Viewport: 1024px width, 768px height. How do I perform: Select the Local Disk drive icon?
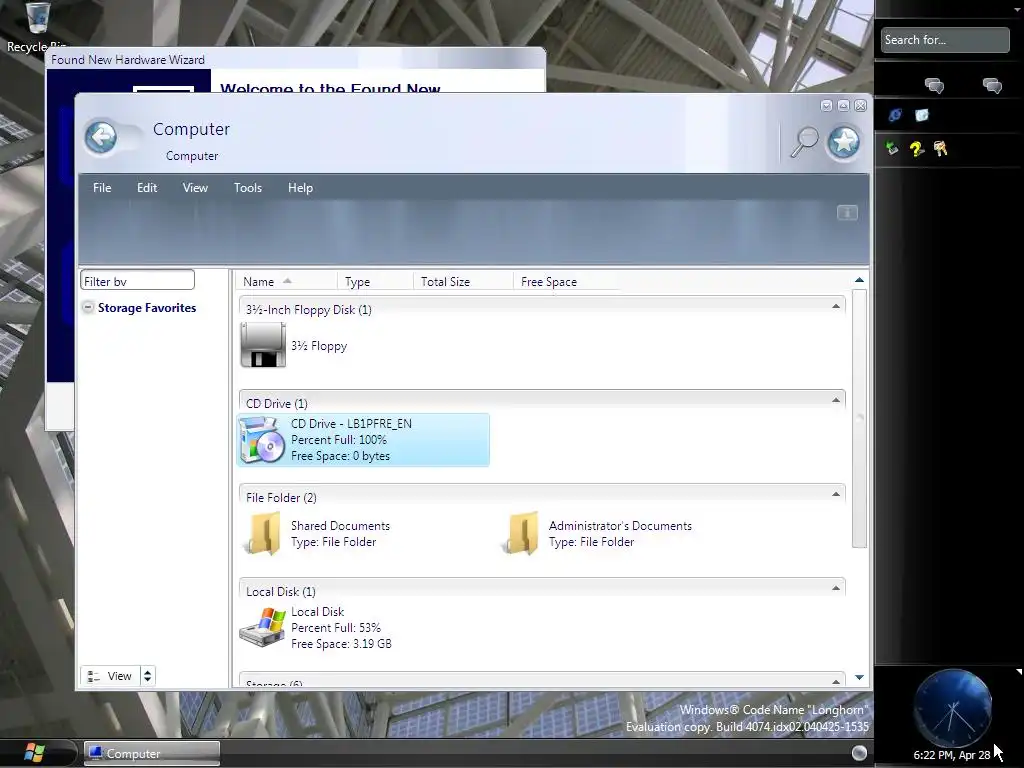click(263, 628)
